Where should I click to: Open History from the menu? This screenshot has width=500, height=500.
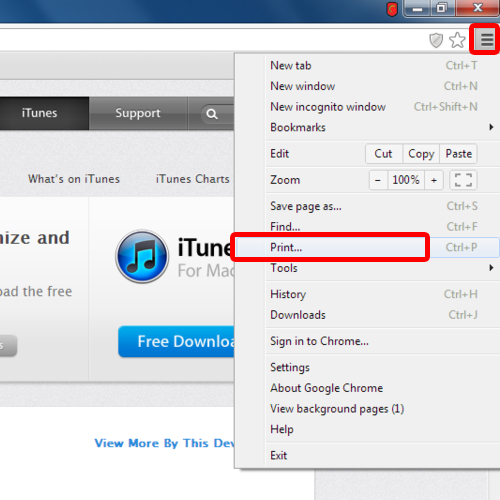point(383,294)
